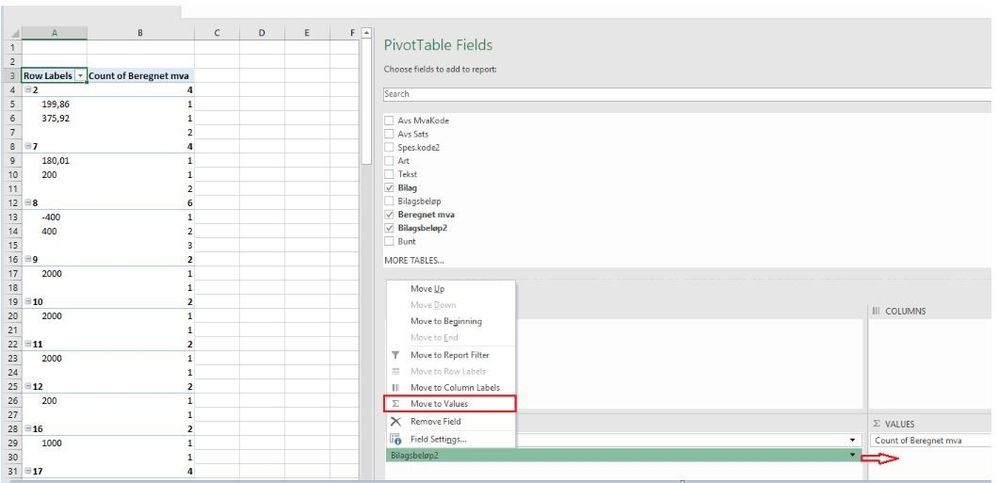Collapse group 12 in the pivot table
This screenshot has width=998, height=483.
coord(27,387)
